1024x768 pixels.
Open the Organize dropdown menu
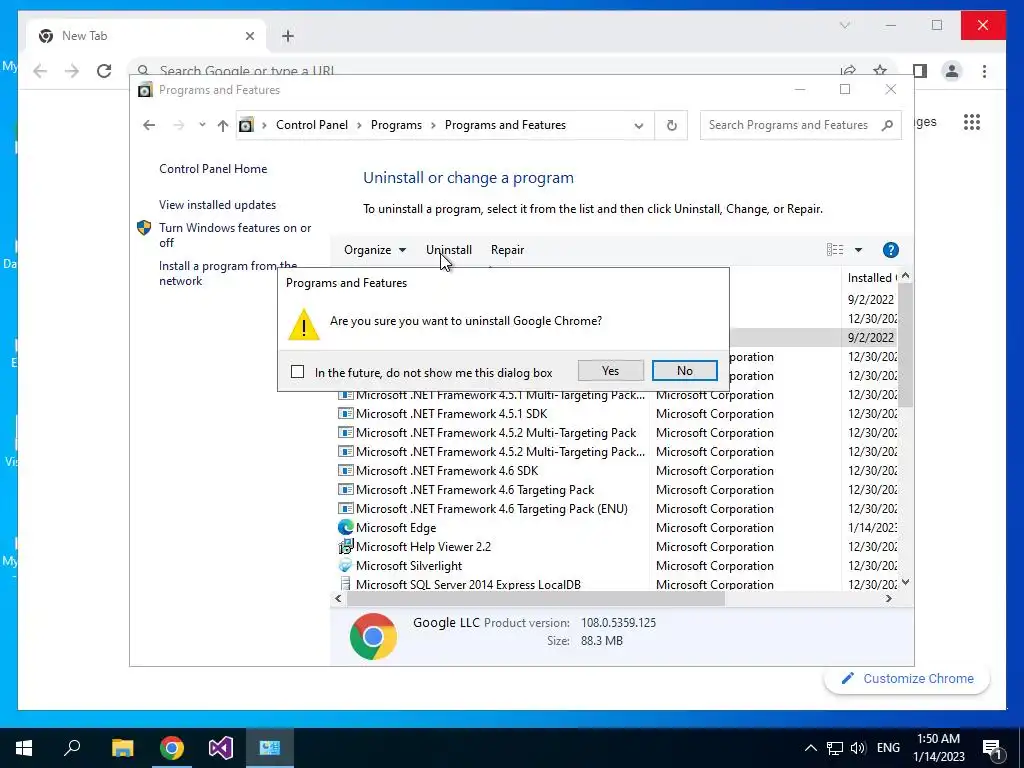(x=375, y=250)
